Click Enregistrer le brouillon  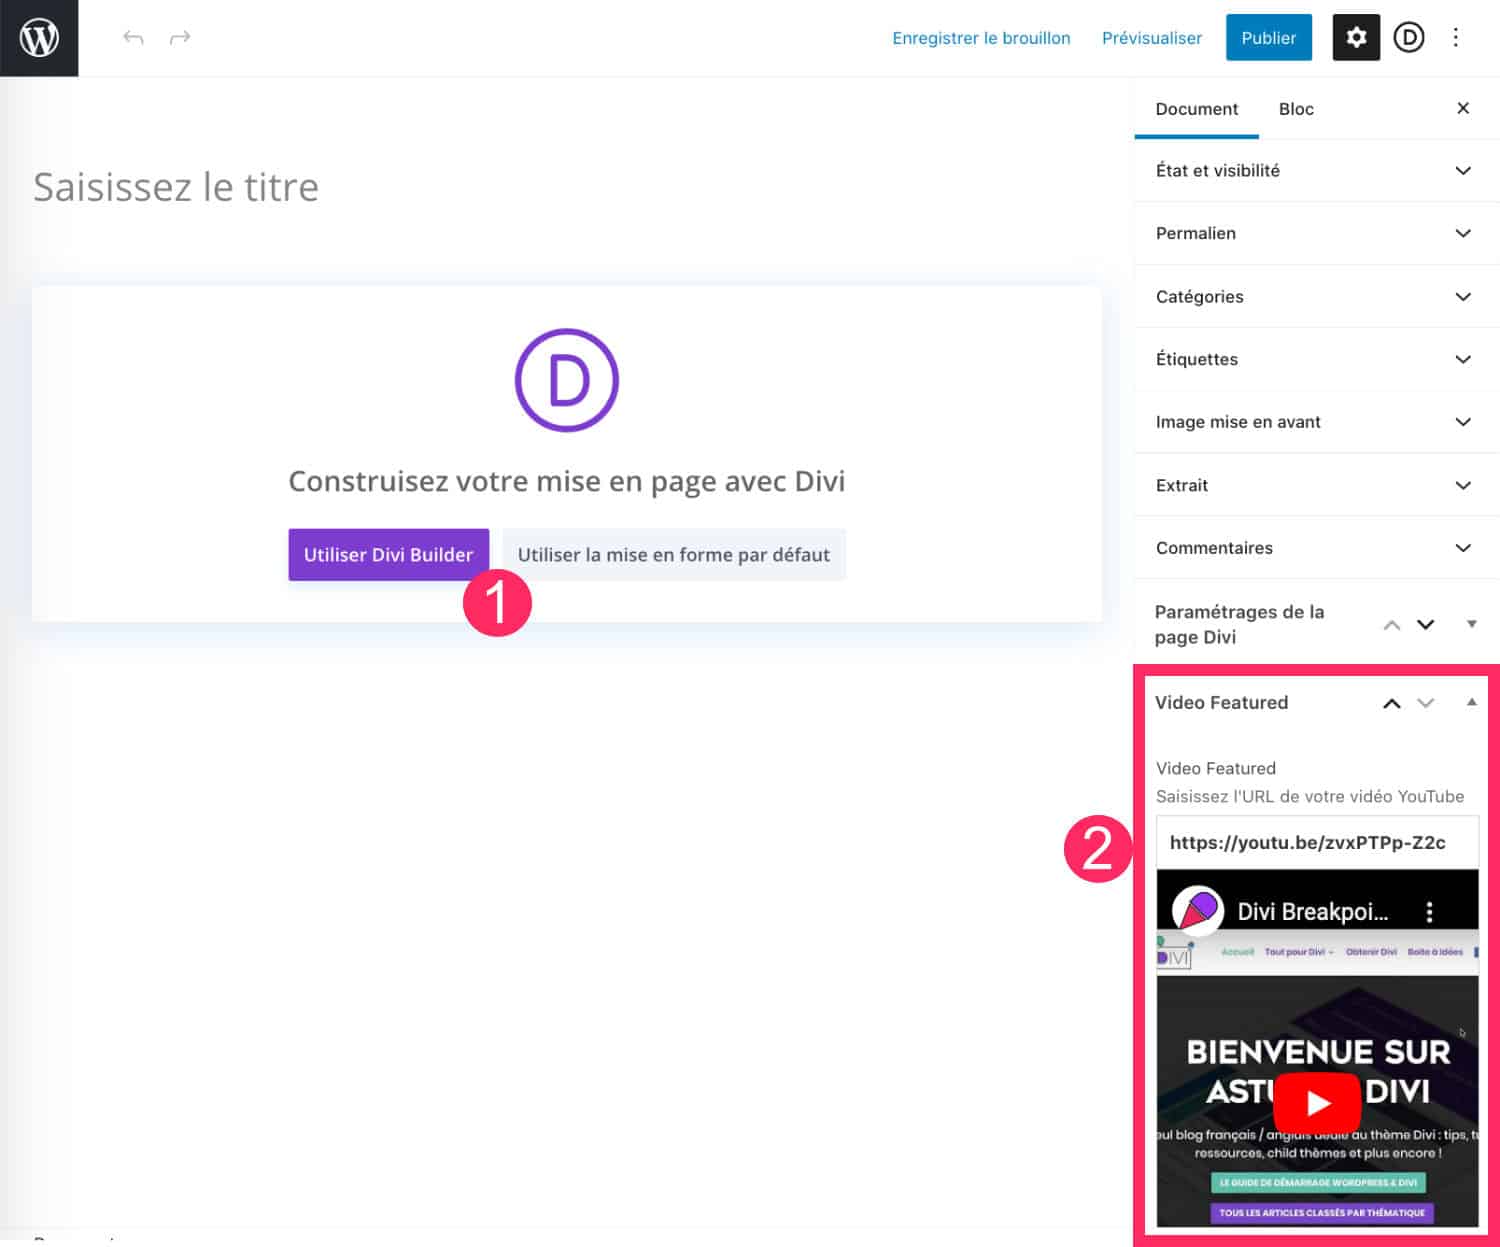click(x=981, y=38)
